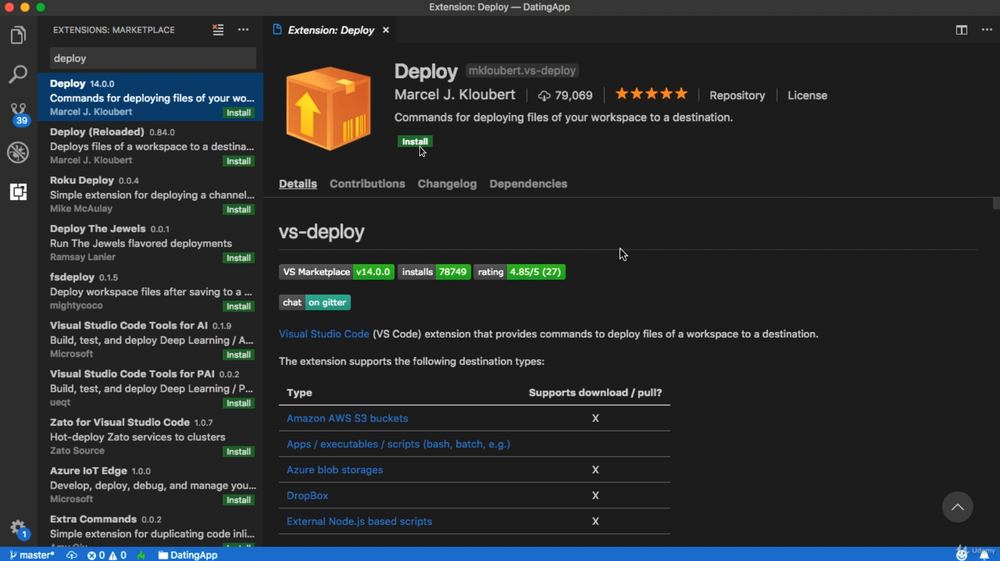Install Visual Studio Code Tools for PAI
The width and height of the screenshot is (1000, 561).
click(x=239, y=404)
